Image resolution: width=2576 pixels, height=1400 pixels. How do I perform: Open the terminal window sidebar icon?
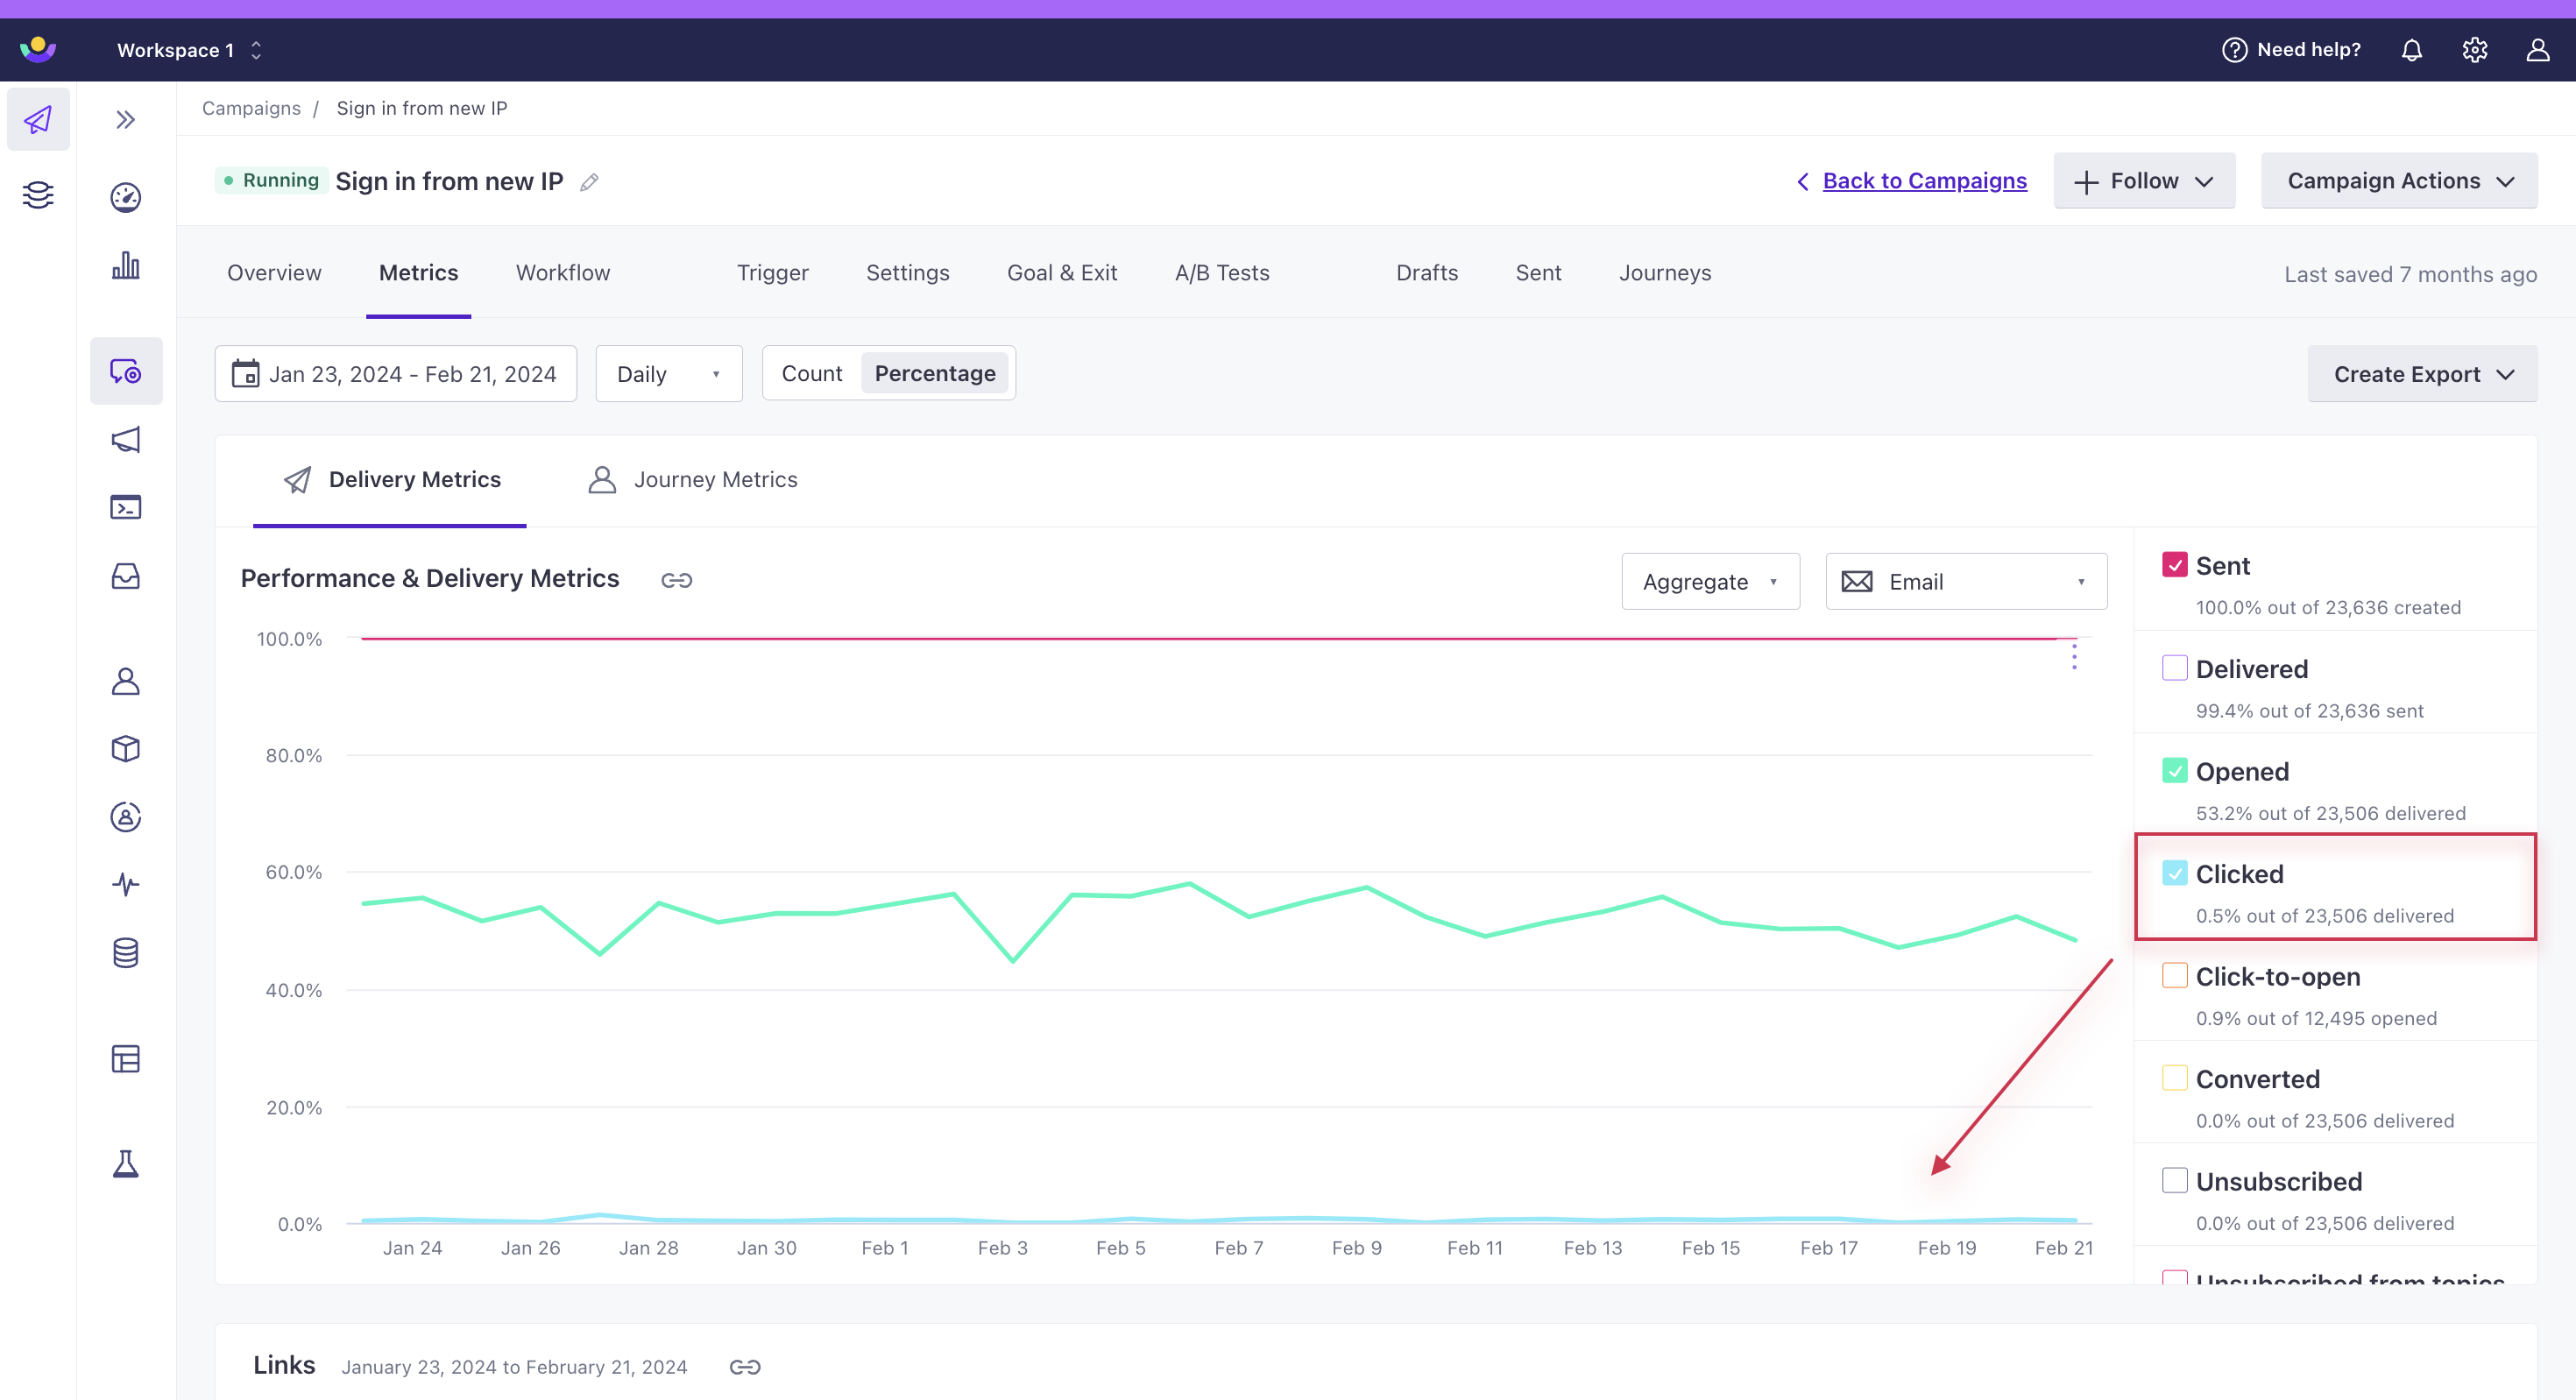point(125,507)
